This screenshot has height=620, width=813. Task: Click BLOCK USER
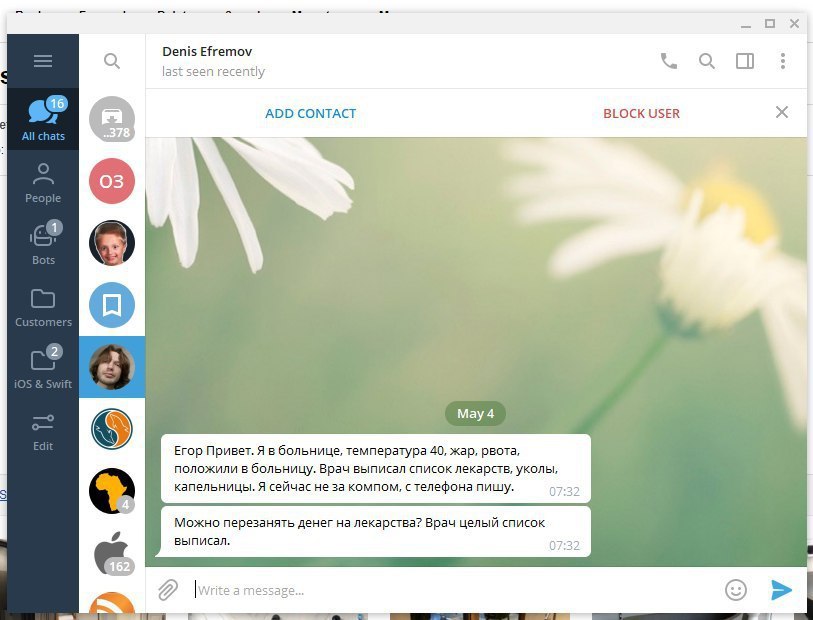point(641,114)
